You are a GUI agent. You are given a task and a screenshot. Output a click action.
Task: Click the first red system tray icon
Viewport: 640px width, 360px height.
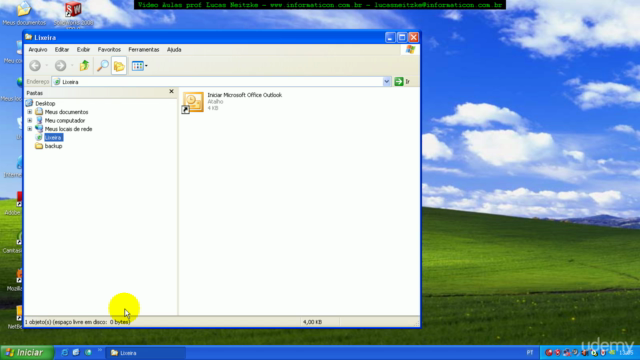[549, 353]
